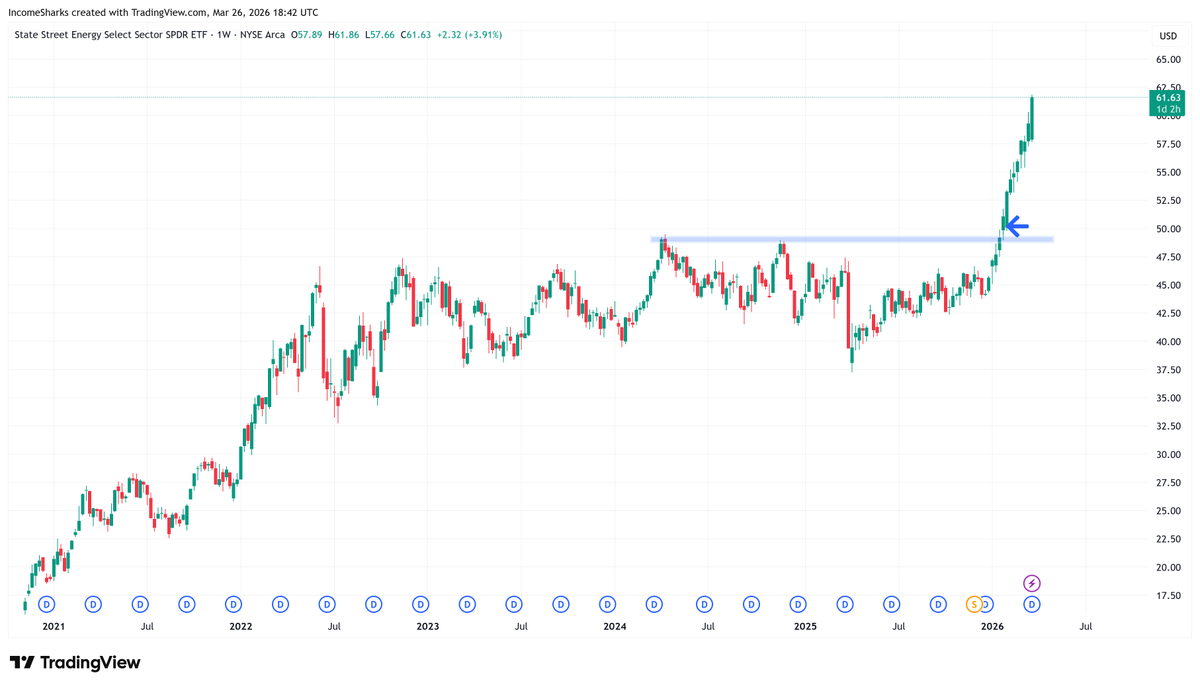Click the 55.00 price axis label

1168,172
